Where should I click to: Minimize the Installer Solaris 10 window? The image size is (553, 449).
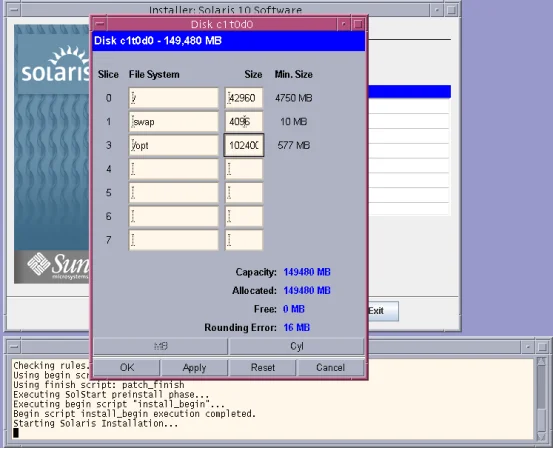(437, 10)
